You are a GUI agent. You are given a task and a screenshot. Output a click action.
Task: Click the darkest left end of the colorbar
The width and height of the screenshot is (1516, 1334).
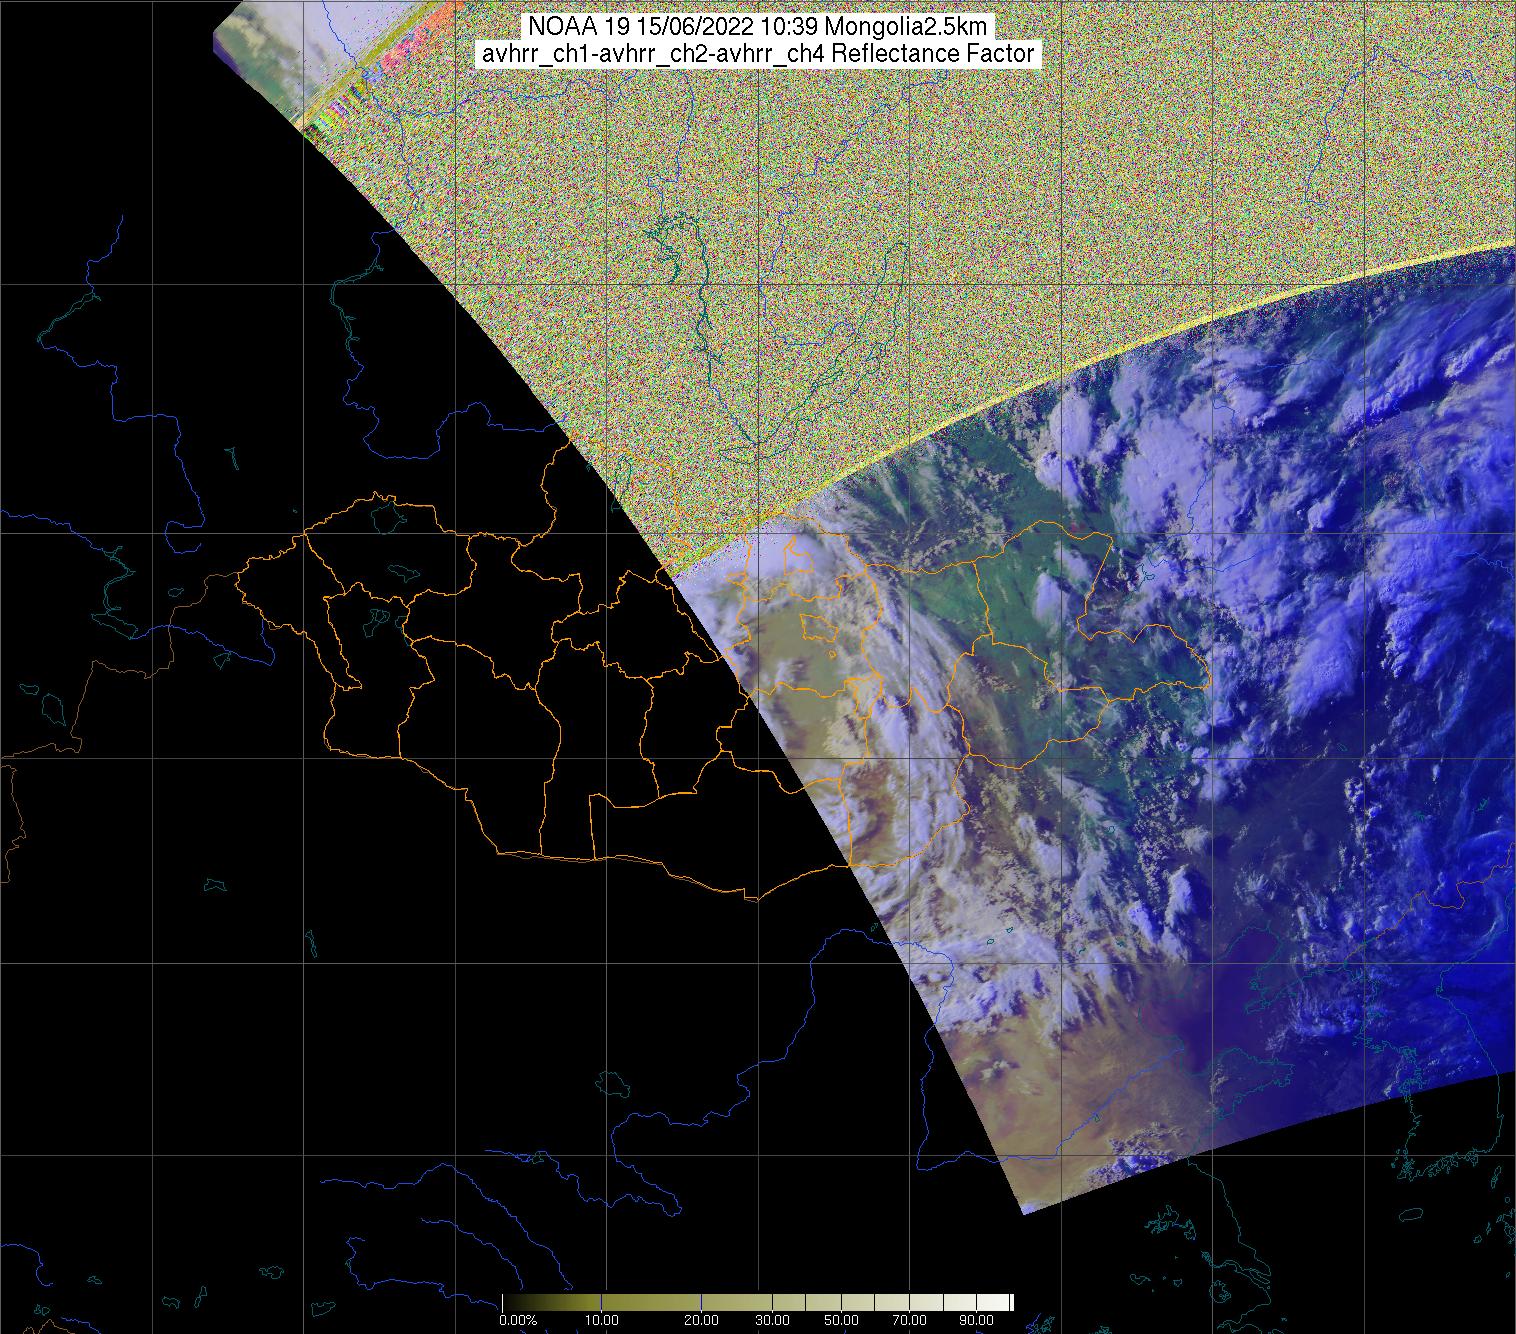[x=507, y=1302]
